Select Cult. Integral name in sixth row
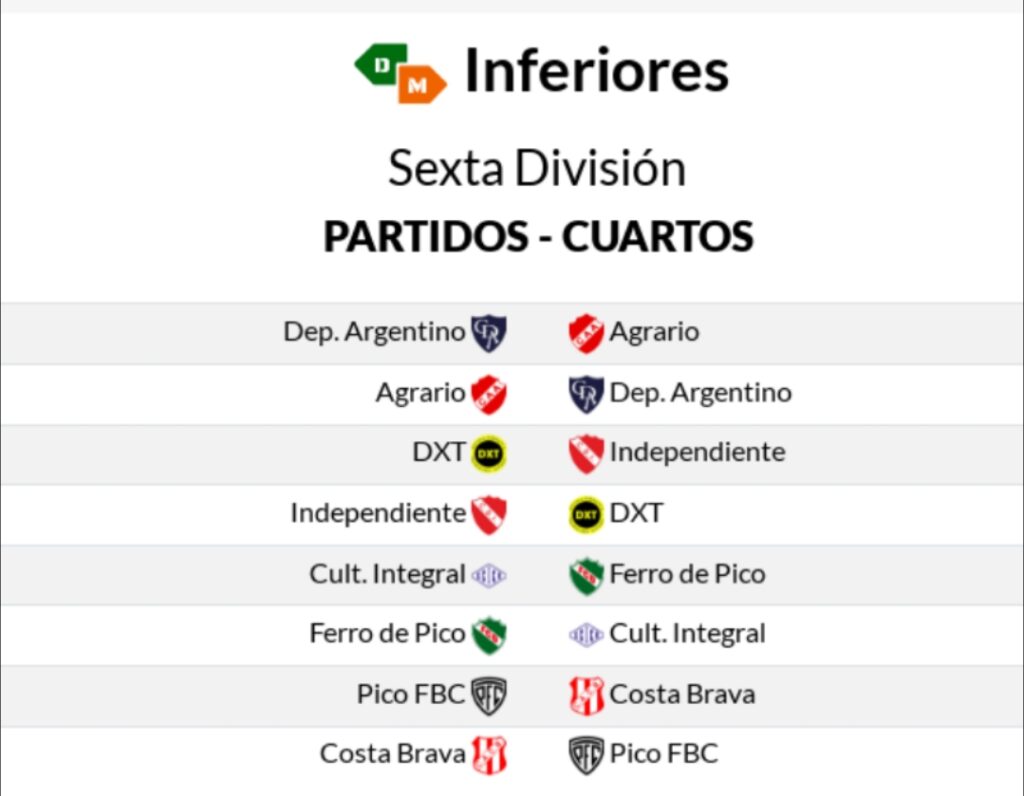1024x796 pixels. (687, 634)
